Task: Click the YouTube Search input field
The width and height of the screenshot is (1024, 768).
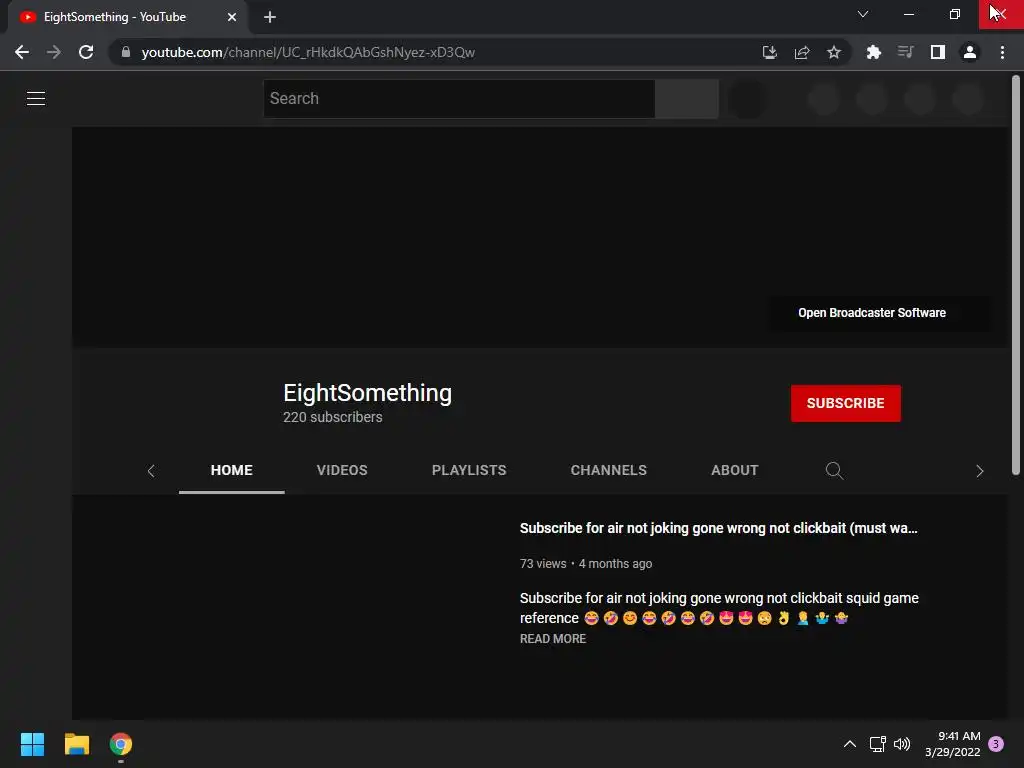Action: coord(459,99)
